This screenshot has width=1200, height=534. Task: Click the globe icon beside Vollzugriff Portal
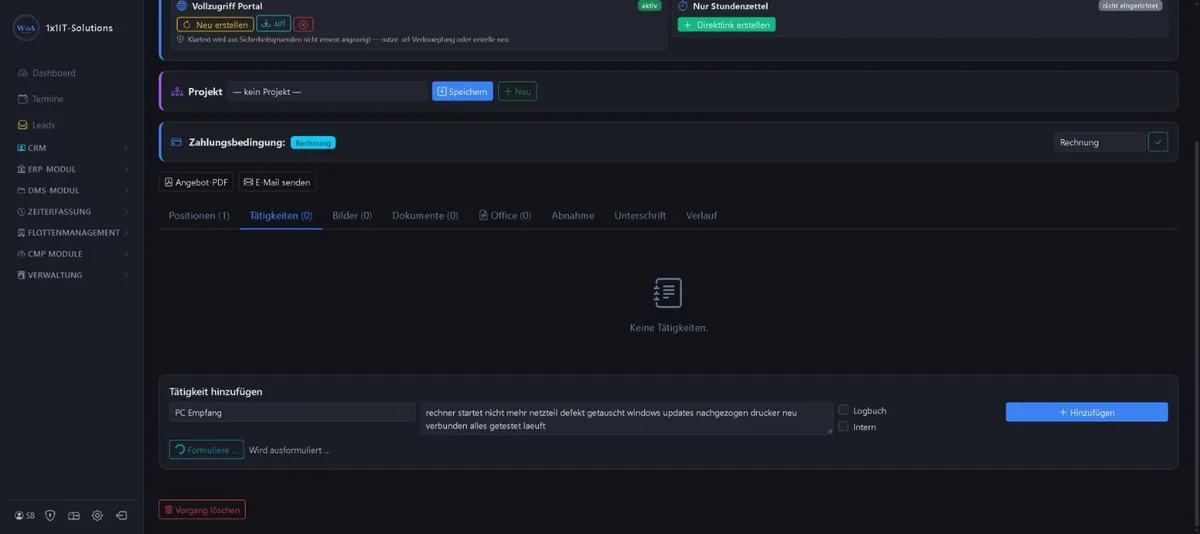point(182,6)
